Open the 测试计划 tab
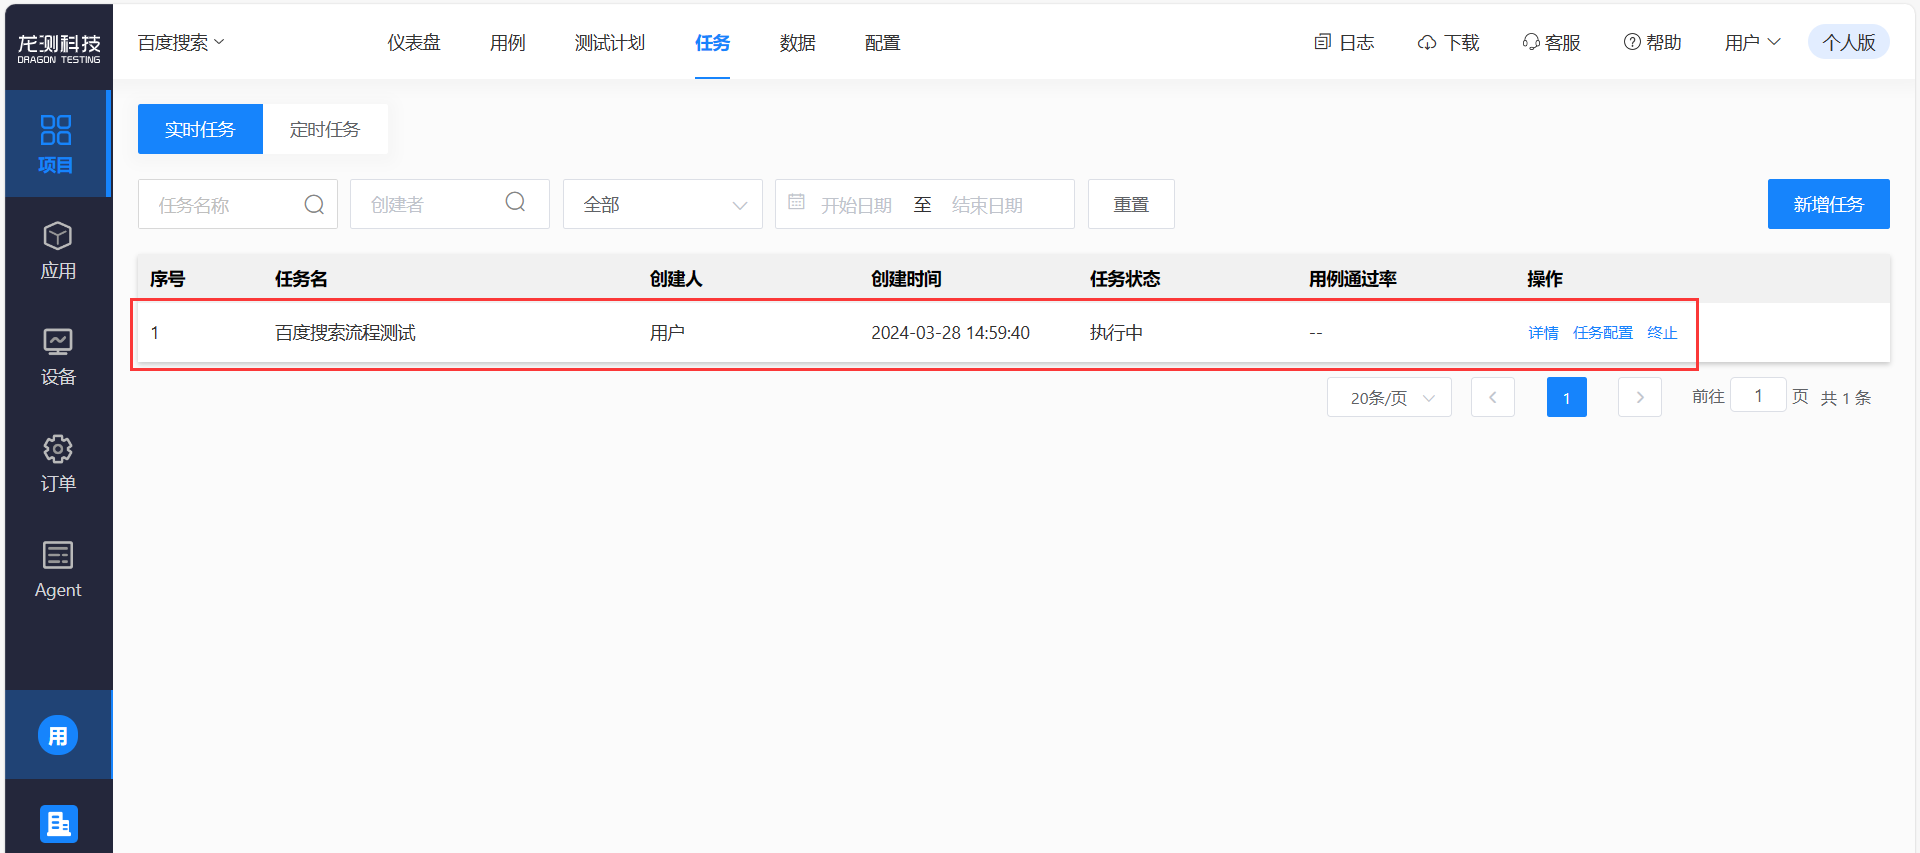This screenshot has width=1920, height=853. pyautogui.click(x=610, y=42)
